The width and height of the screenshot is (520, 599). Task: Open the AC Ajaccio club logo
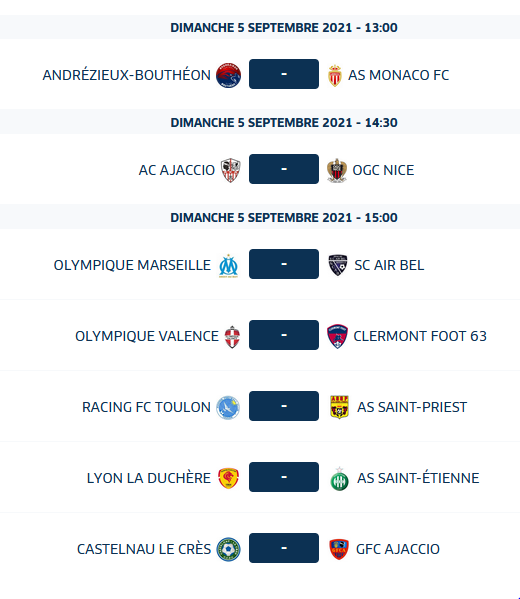230,170
